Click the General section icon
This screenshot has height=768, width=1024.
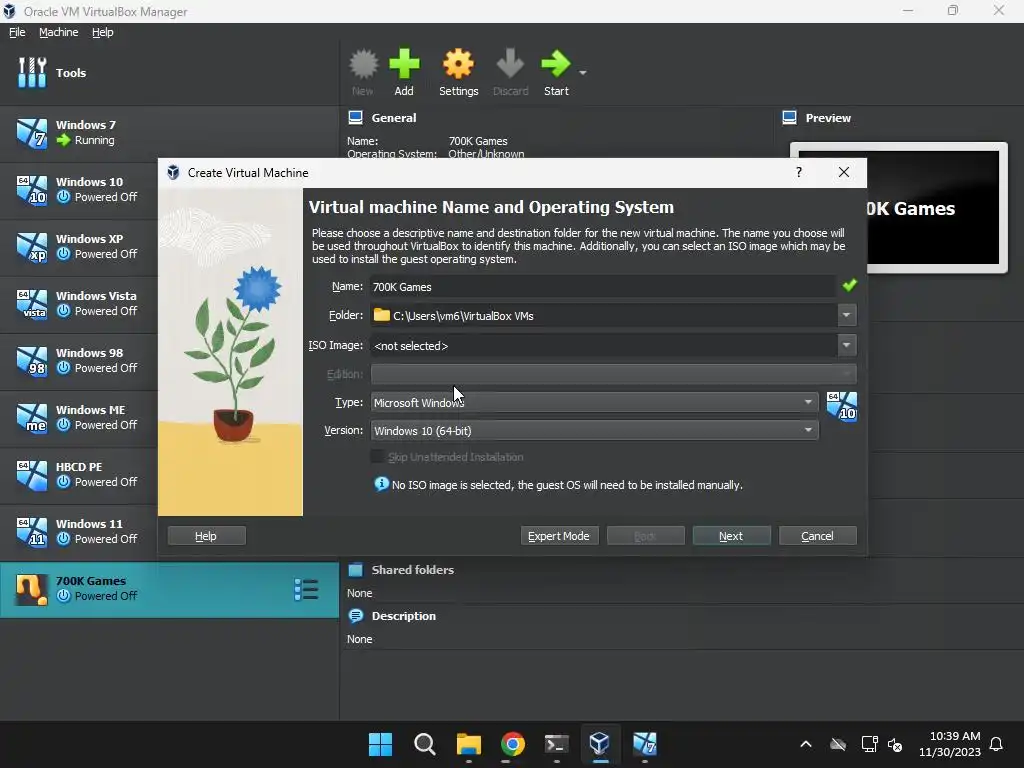355,118
